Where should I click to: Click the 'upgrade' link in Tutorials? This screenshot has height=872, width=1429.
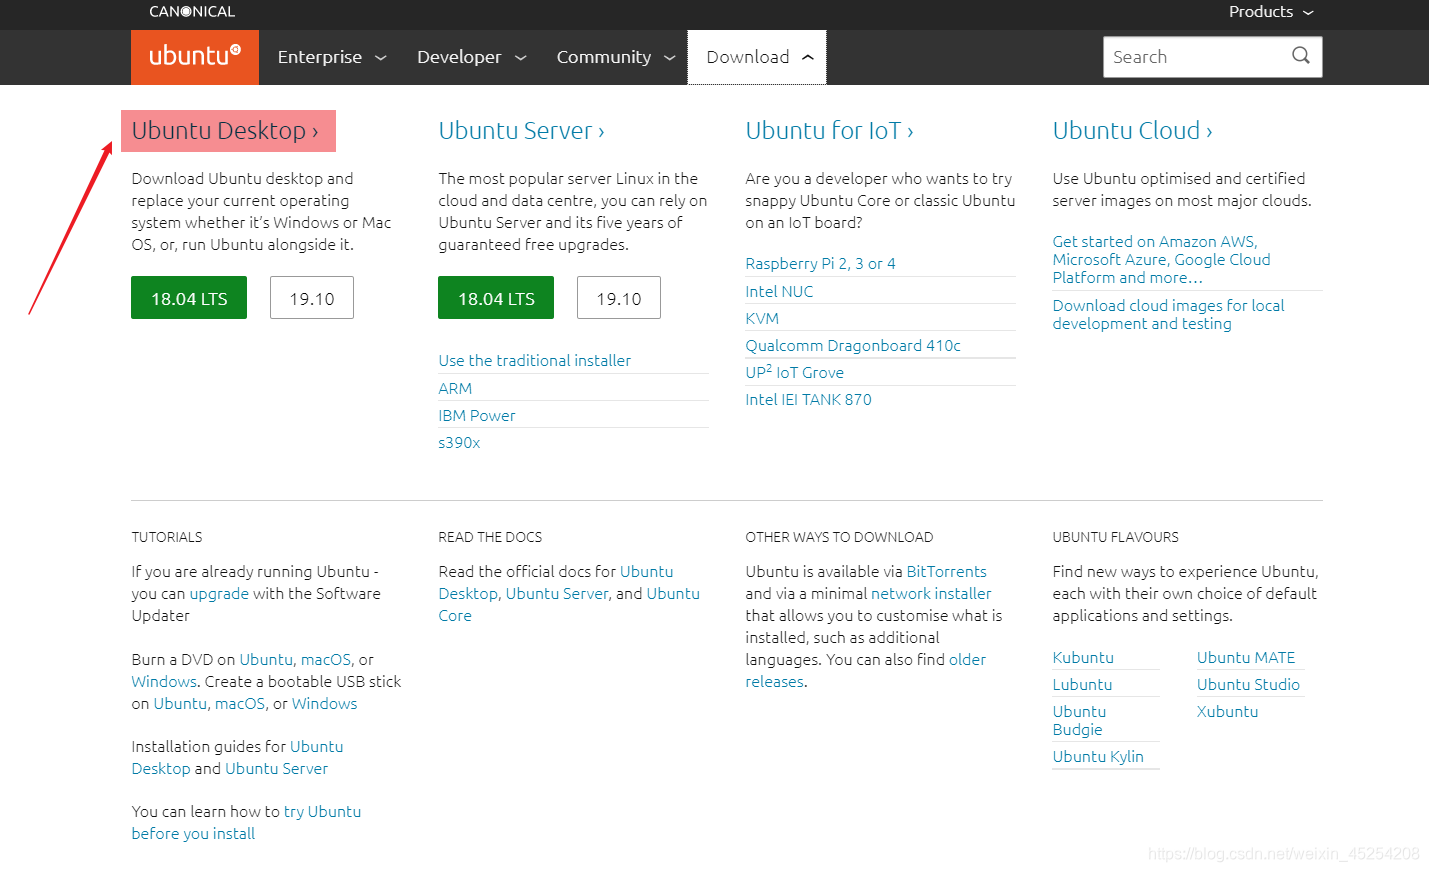(219, 593)
